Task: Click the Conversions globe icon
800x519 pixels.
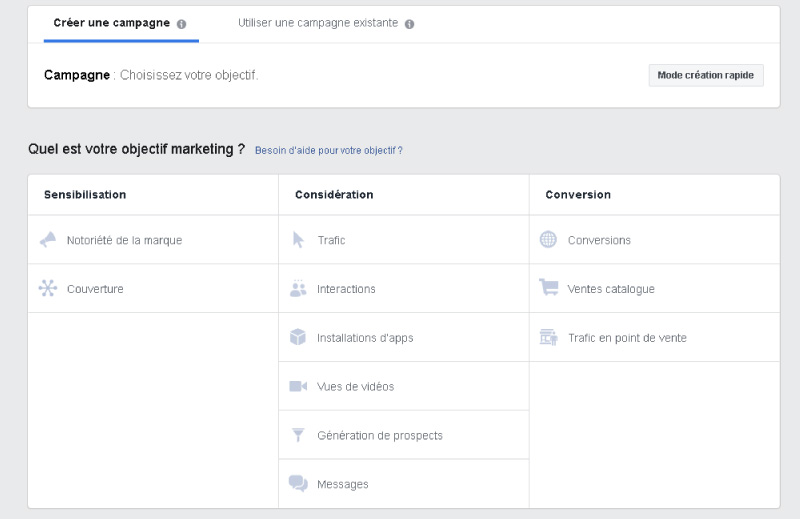Action: pyautogui.click(x=548, y=239)
